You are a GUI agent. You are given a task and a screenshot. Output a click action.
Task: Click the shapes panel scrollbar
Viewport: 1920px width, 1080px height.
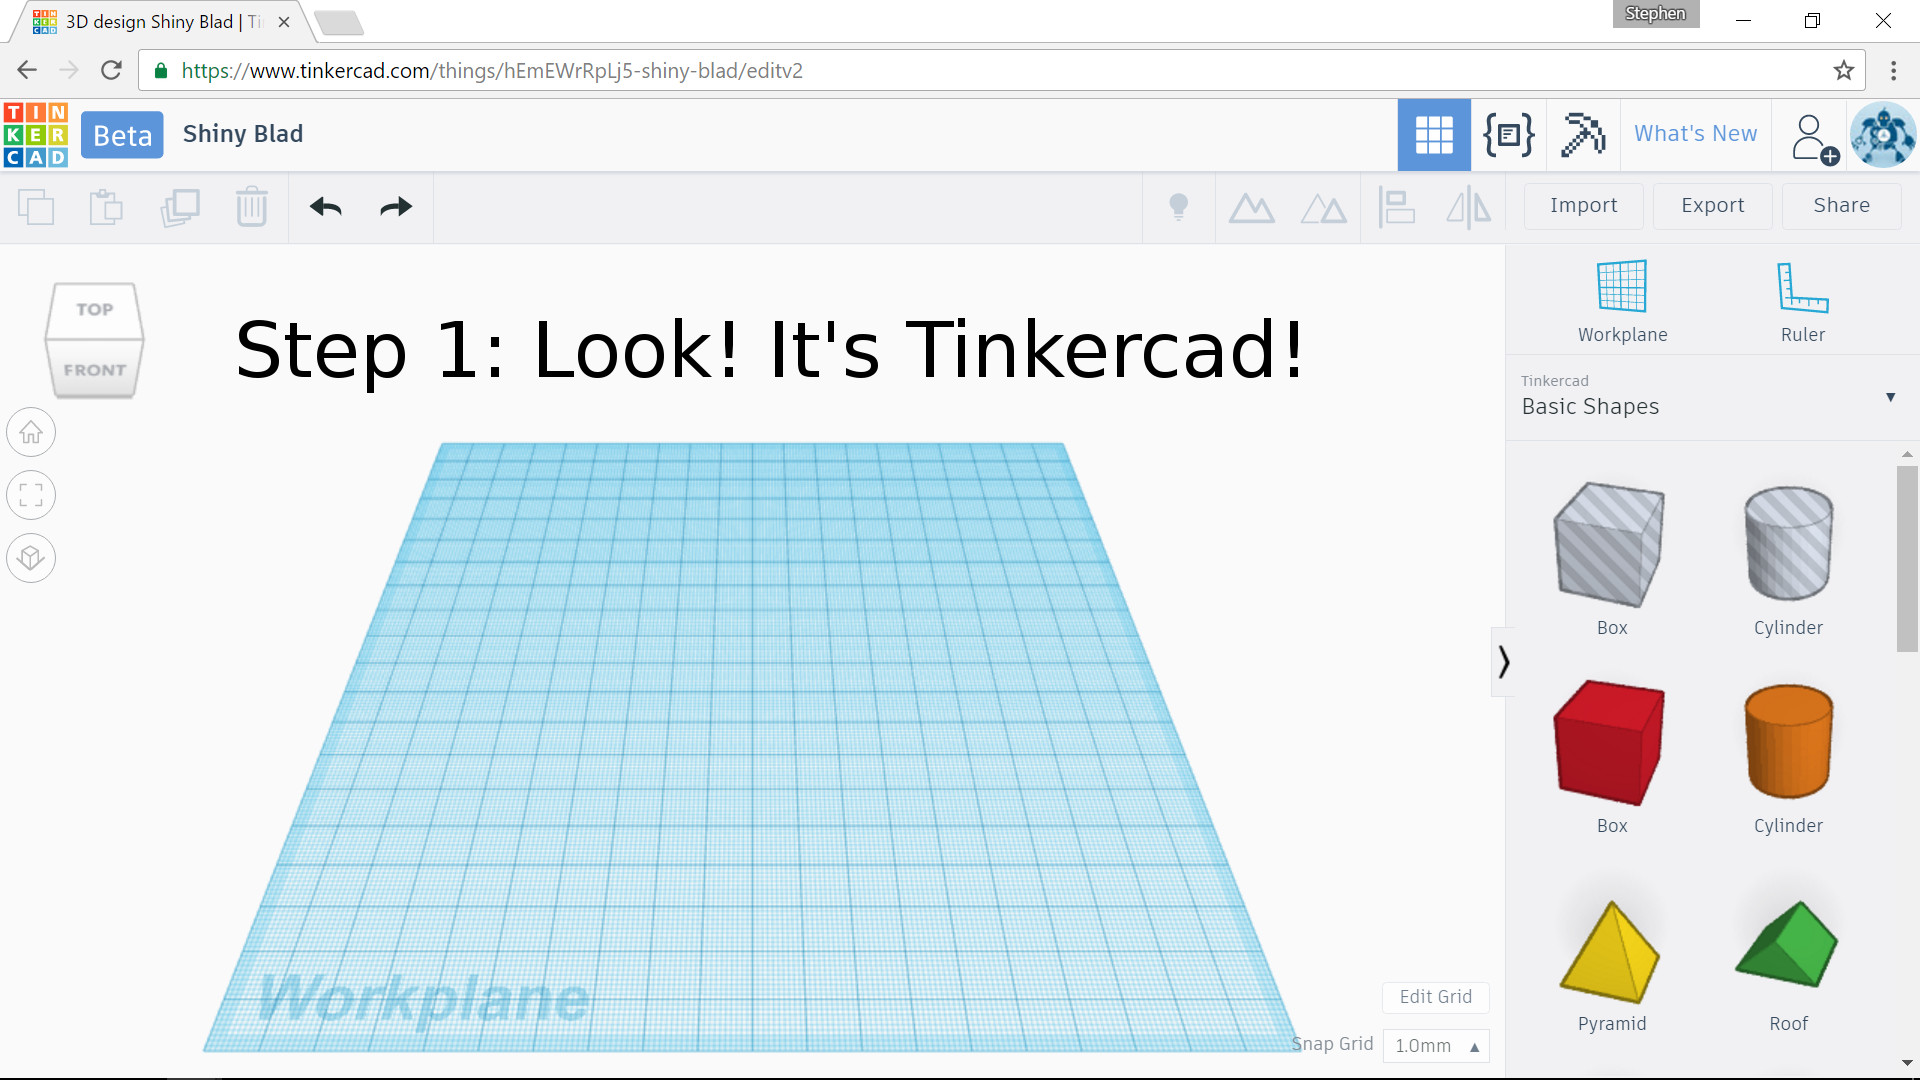[x=1907, y=559]
